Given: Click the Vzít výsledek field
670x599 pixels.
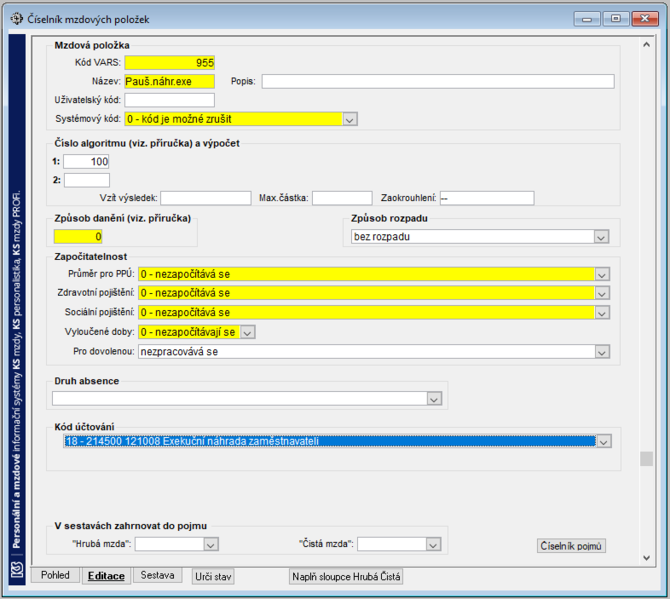Looking at the screenshot, I should [x=206, y=198].
